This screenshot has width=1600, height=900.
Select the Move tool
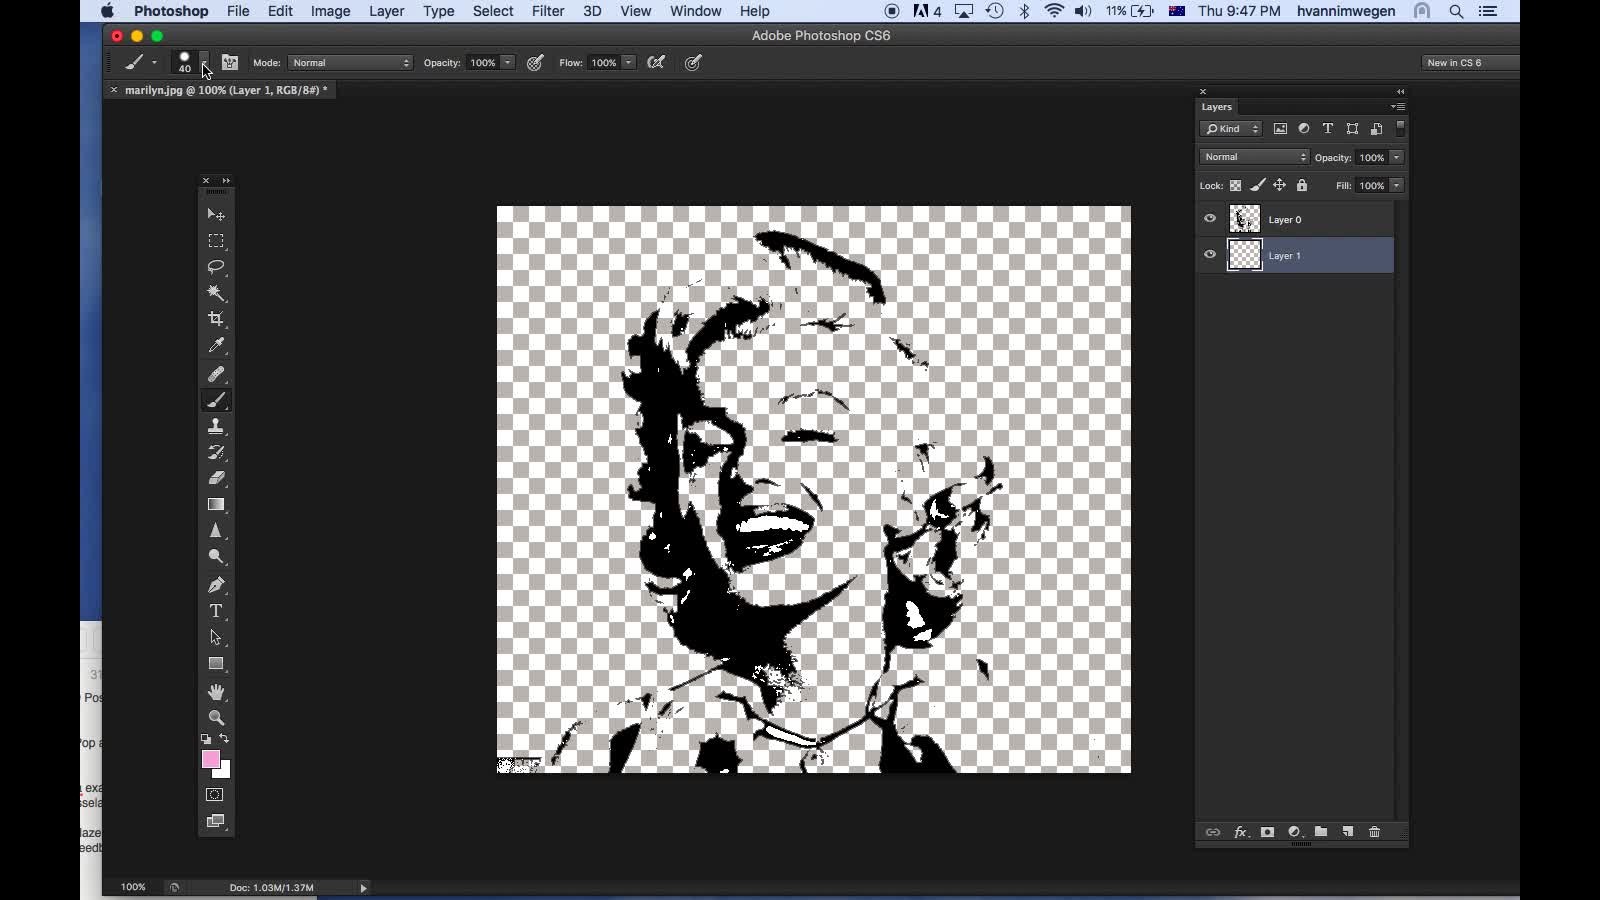pyautogui.click(x=216, y=215)
